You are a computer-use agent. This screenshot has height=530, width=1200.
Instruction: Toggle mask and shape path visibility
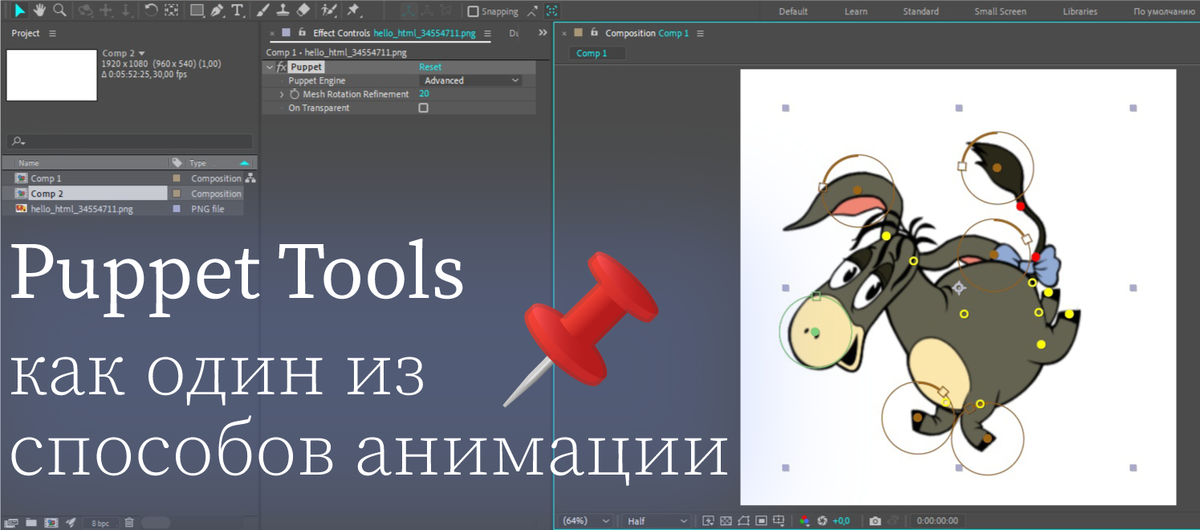pyautogui.click(x=744, y=521)
